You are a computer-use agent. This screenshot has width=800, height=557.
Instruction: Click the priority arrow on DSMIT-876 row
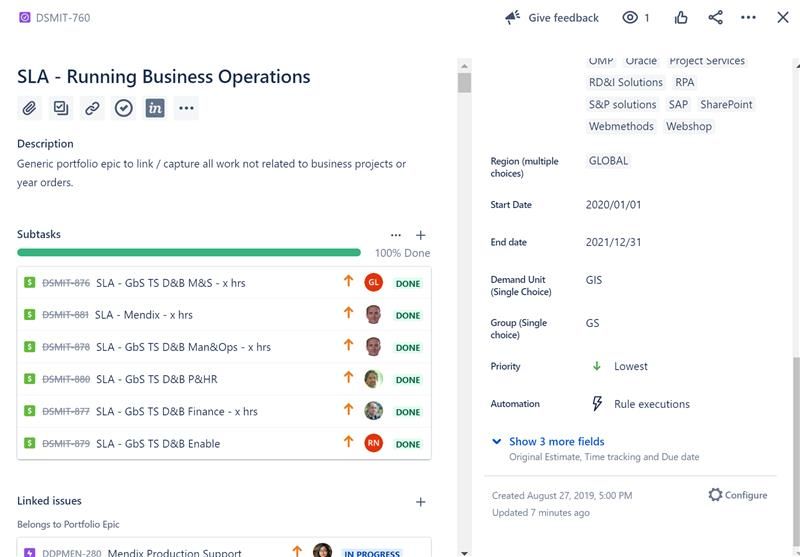(x=348, y=281)
